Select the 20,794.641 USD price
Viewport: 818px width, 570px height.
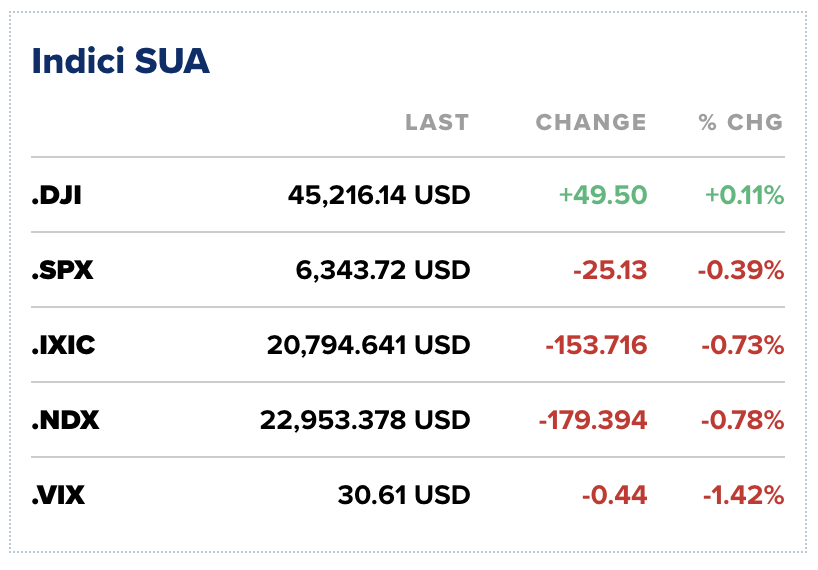click(x=368, y=345)
